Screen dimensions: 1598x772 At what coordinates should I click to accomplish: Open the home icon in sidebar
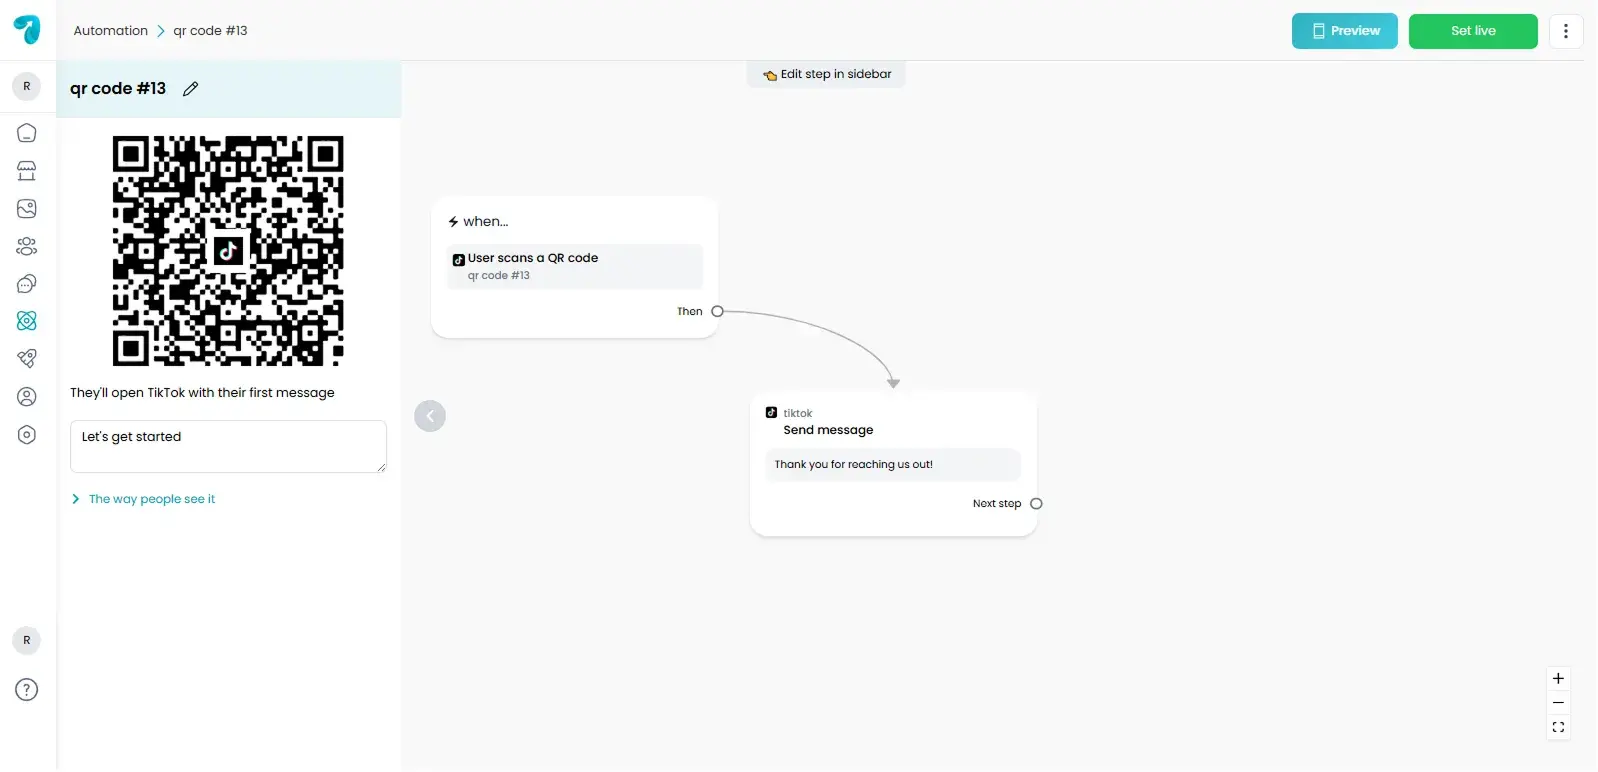[27, 133]
